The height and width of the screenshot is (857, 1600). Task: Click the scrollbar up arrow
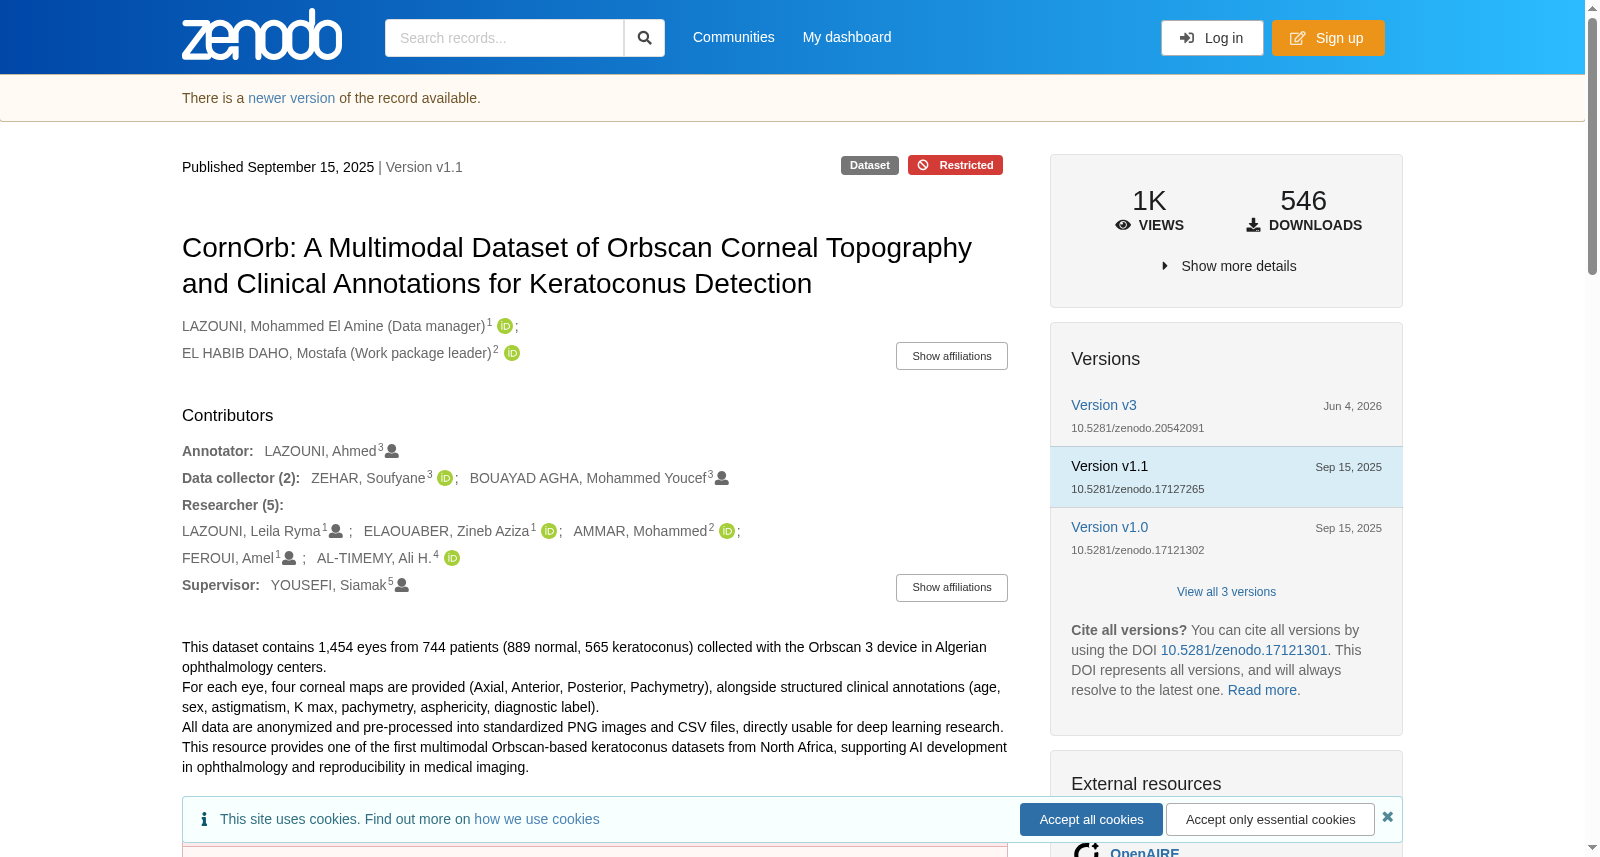click(1592, 8)
